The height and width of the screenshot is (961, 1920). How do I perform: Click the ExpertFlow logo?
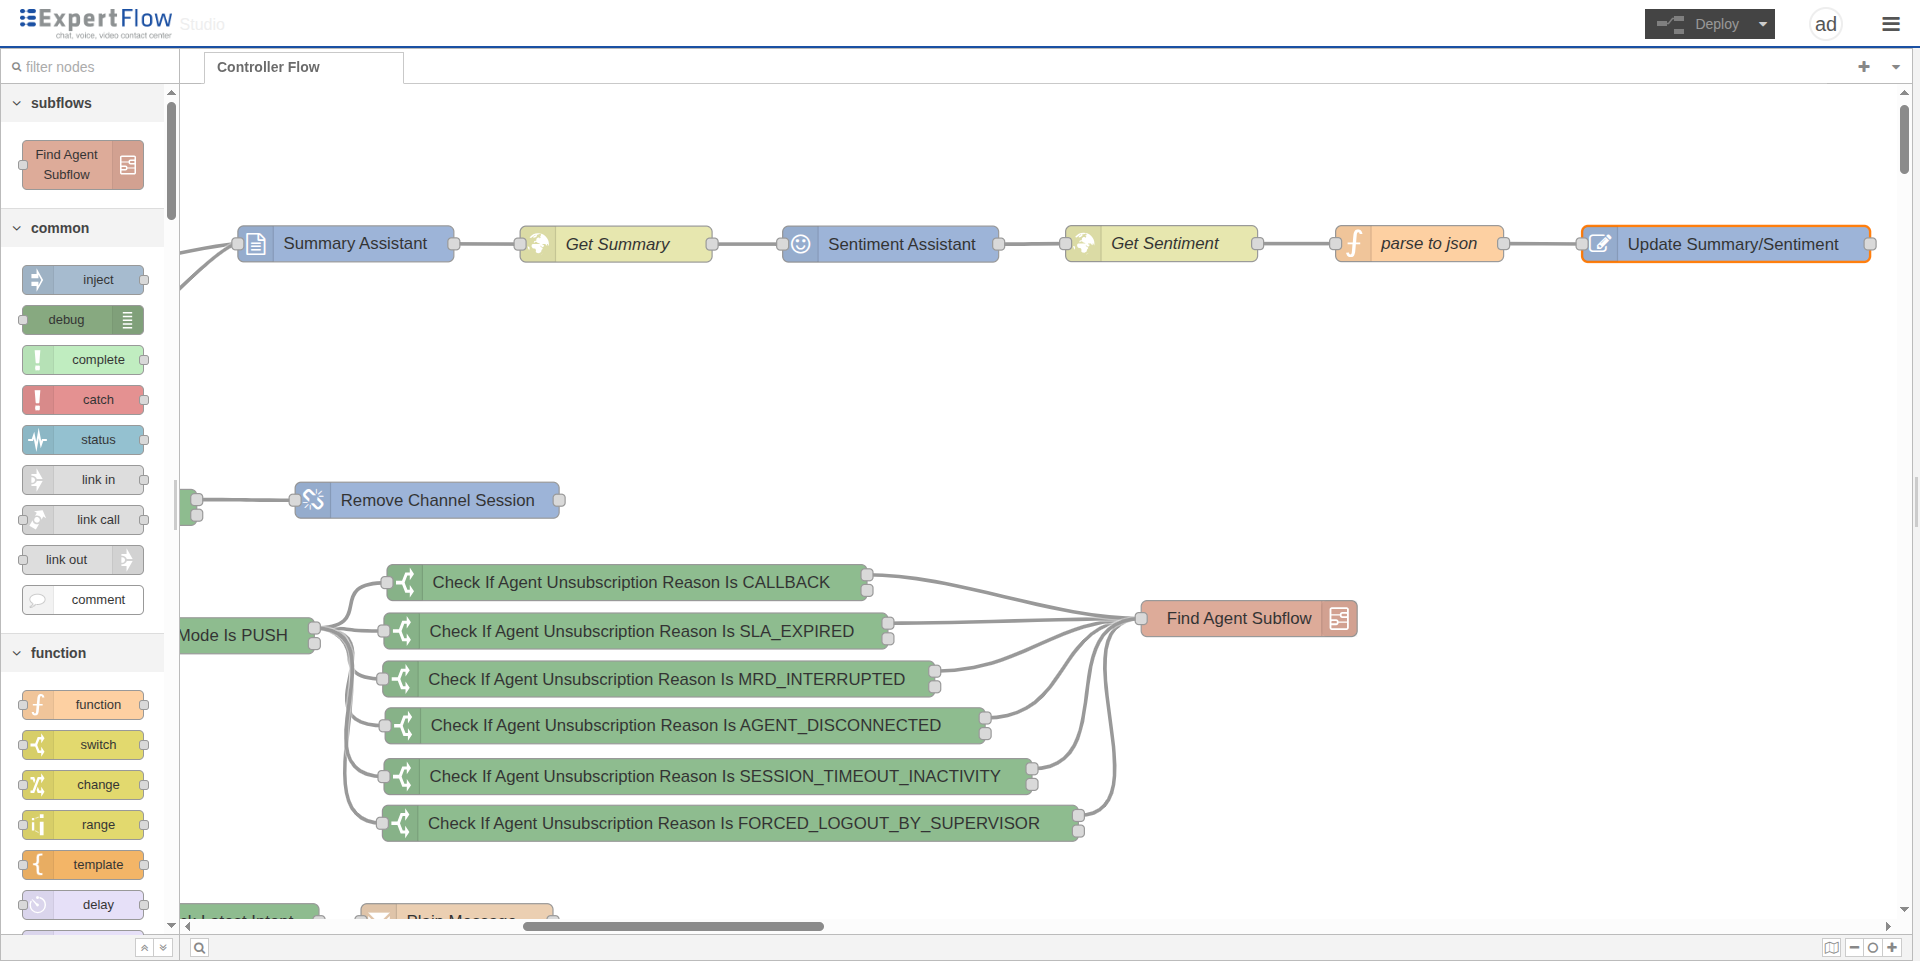96,22
